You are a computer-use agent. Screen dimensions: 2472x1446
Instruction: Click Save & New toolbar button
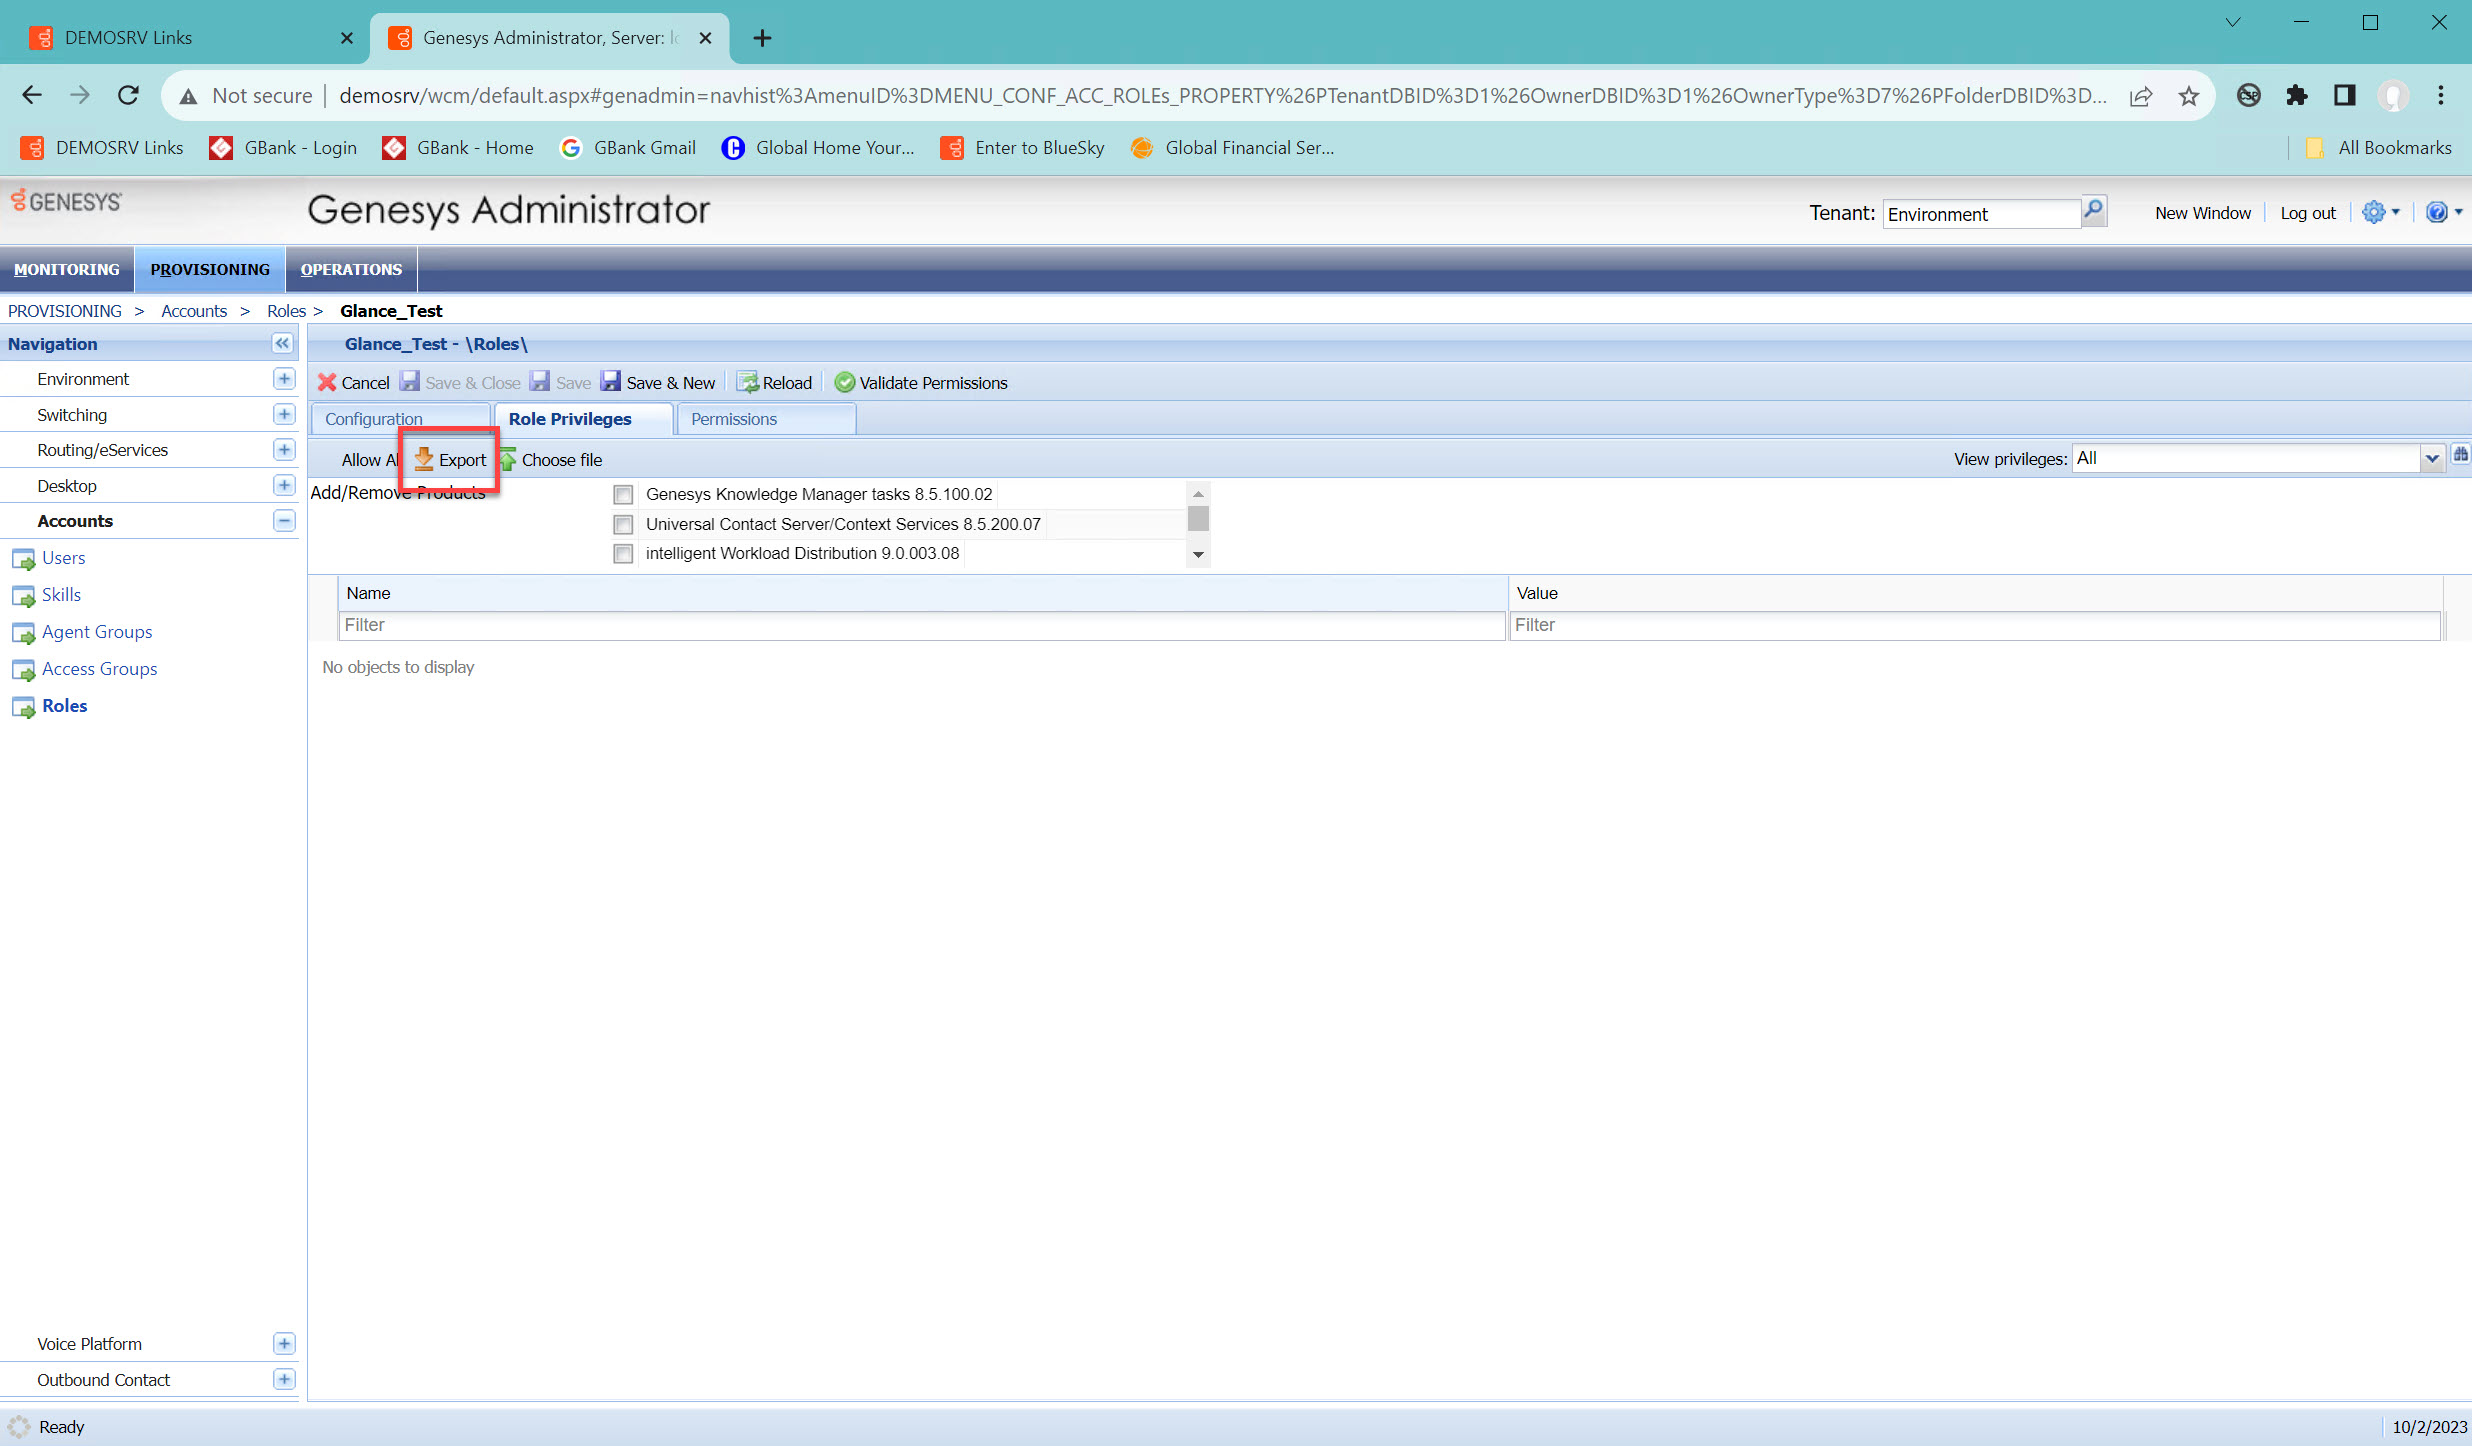coord(658,382)
